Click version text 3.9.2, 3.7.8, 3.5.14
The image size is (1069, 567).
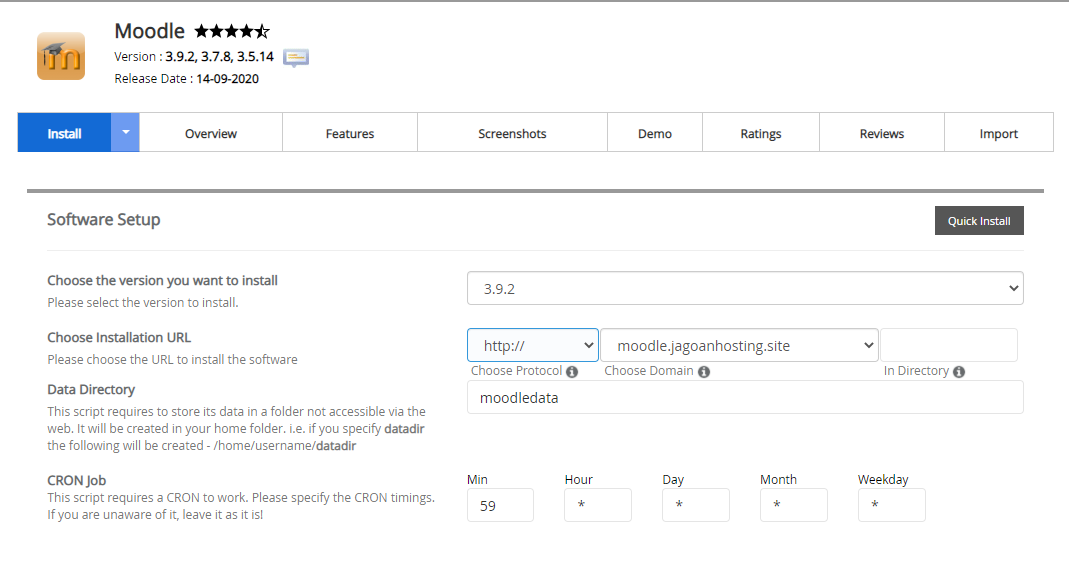pos(220,57)
